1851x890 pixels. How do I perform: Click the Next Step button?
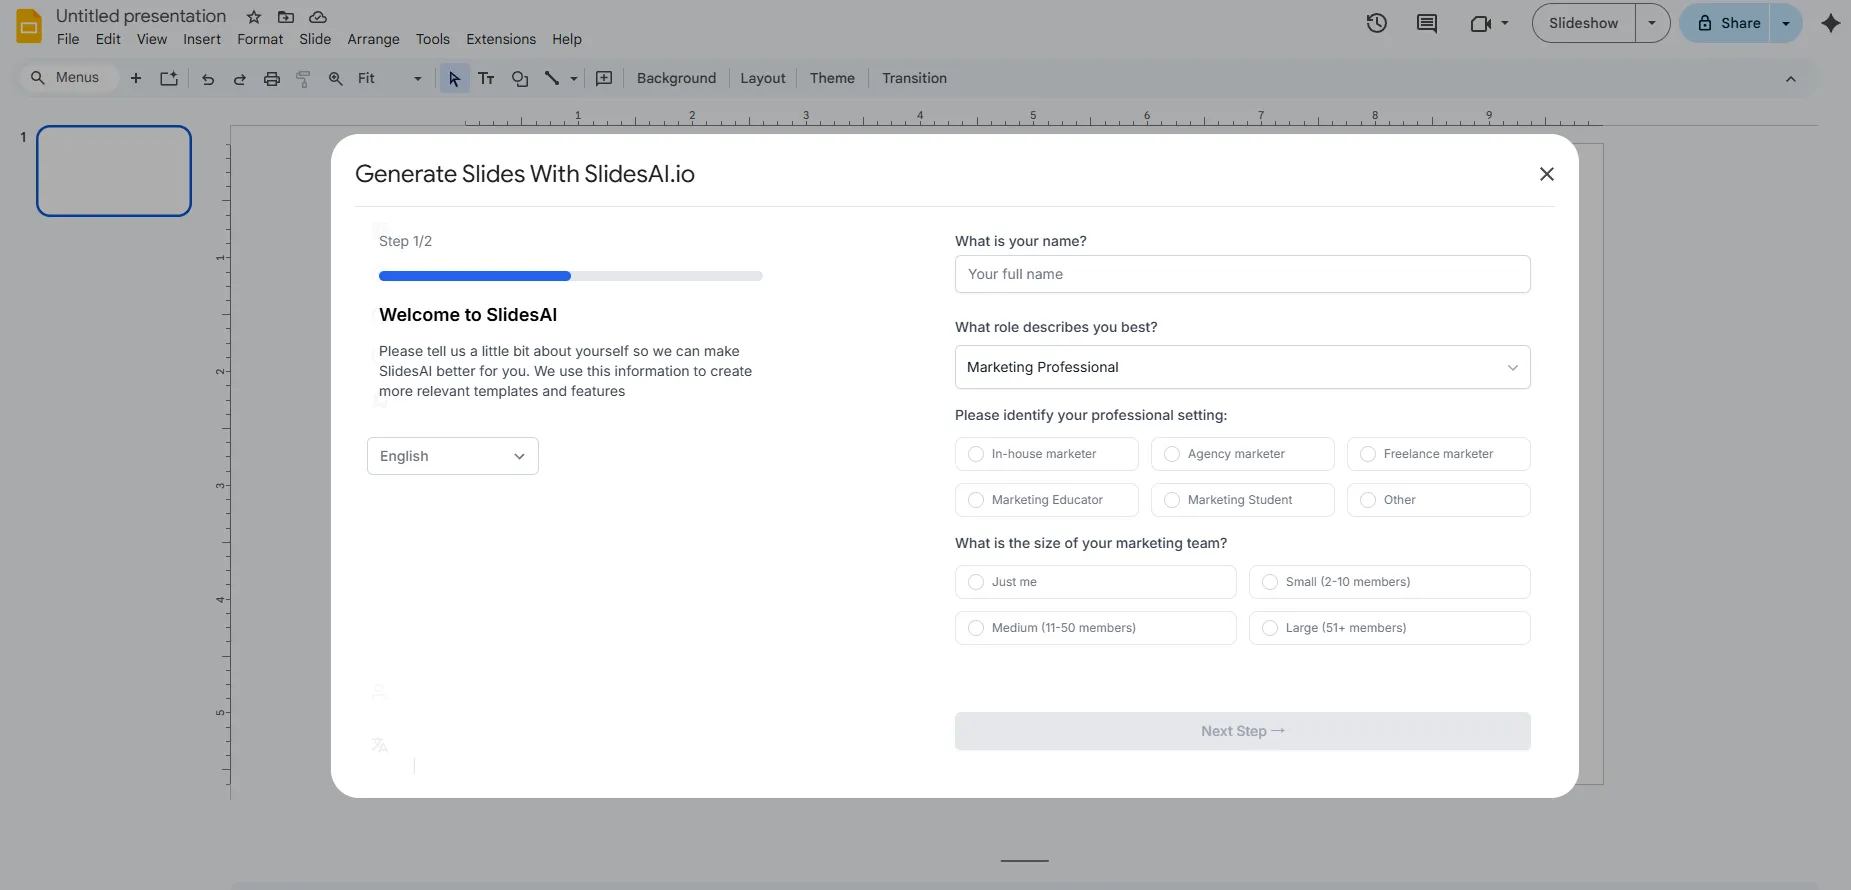1242,731
